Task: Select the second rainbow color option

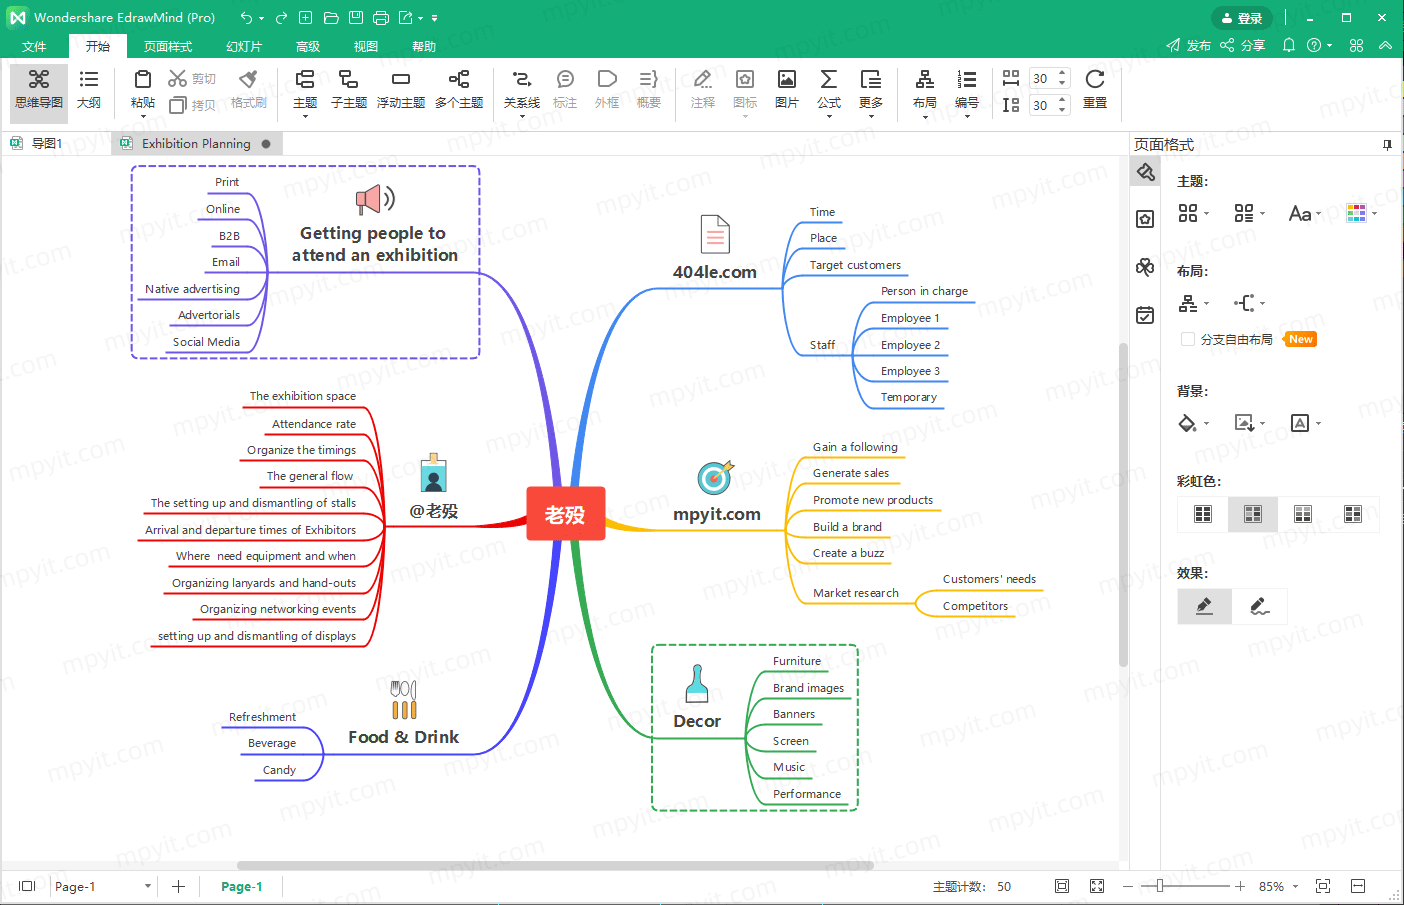Action: [1253, 514]
